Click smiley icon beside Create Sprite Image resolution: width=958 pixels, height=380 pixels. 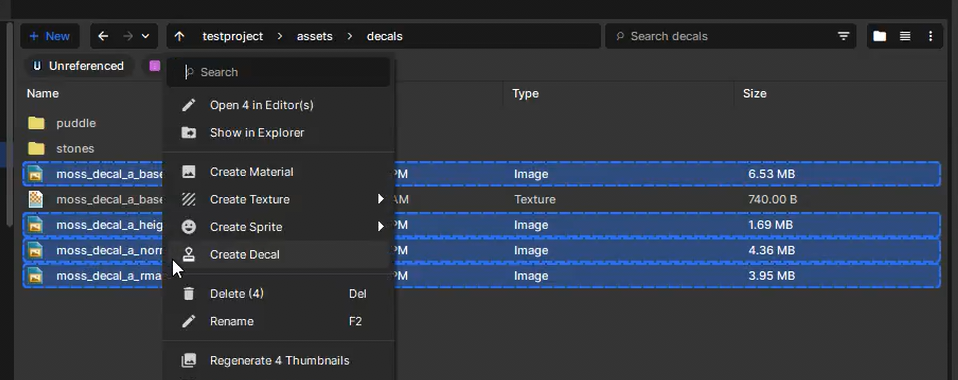pyautogui.click(x=189, y=227)
